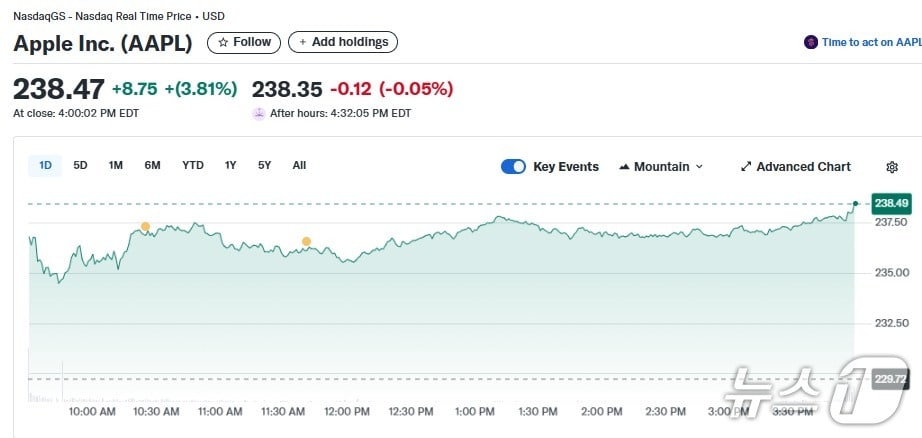Choose the 5Y chart range
The width and height of the screenshot is (922, 438).
[264, 166]
